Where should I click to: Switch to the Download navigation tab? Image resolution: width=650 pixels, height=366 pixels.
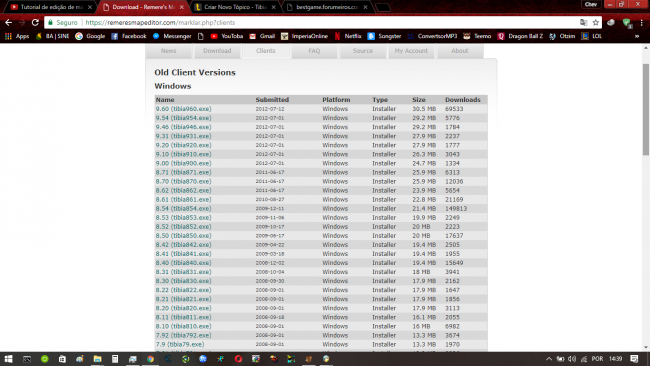click(217, 51)
